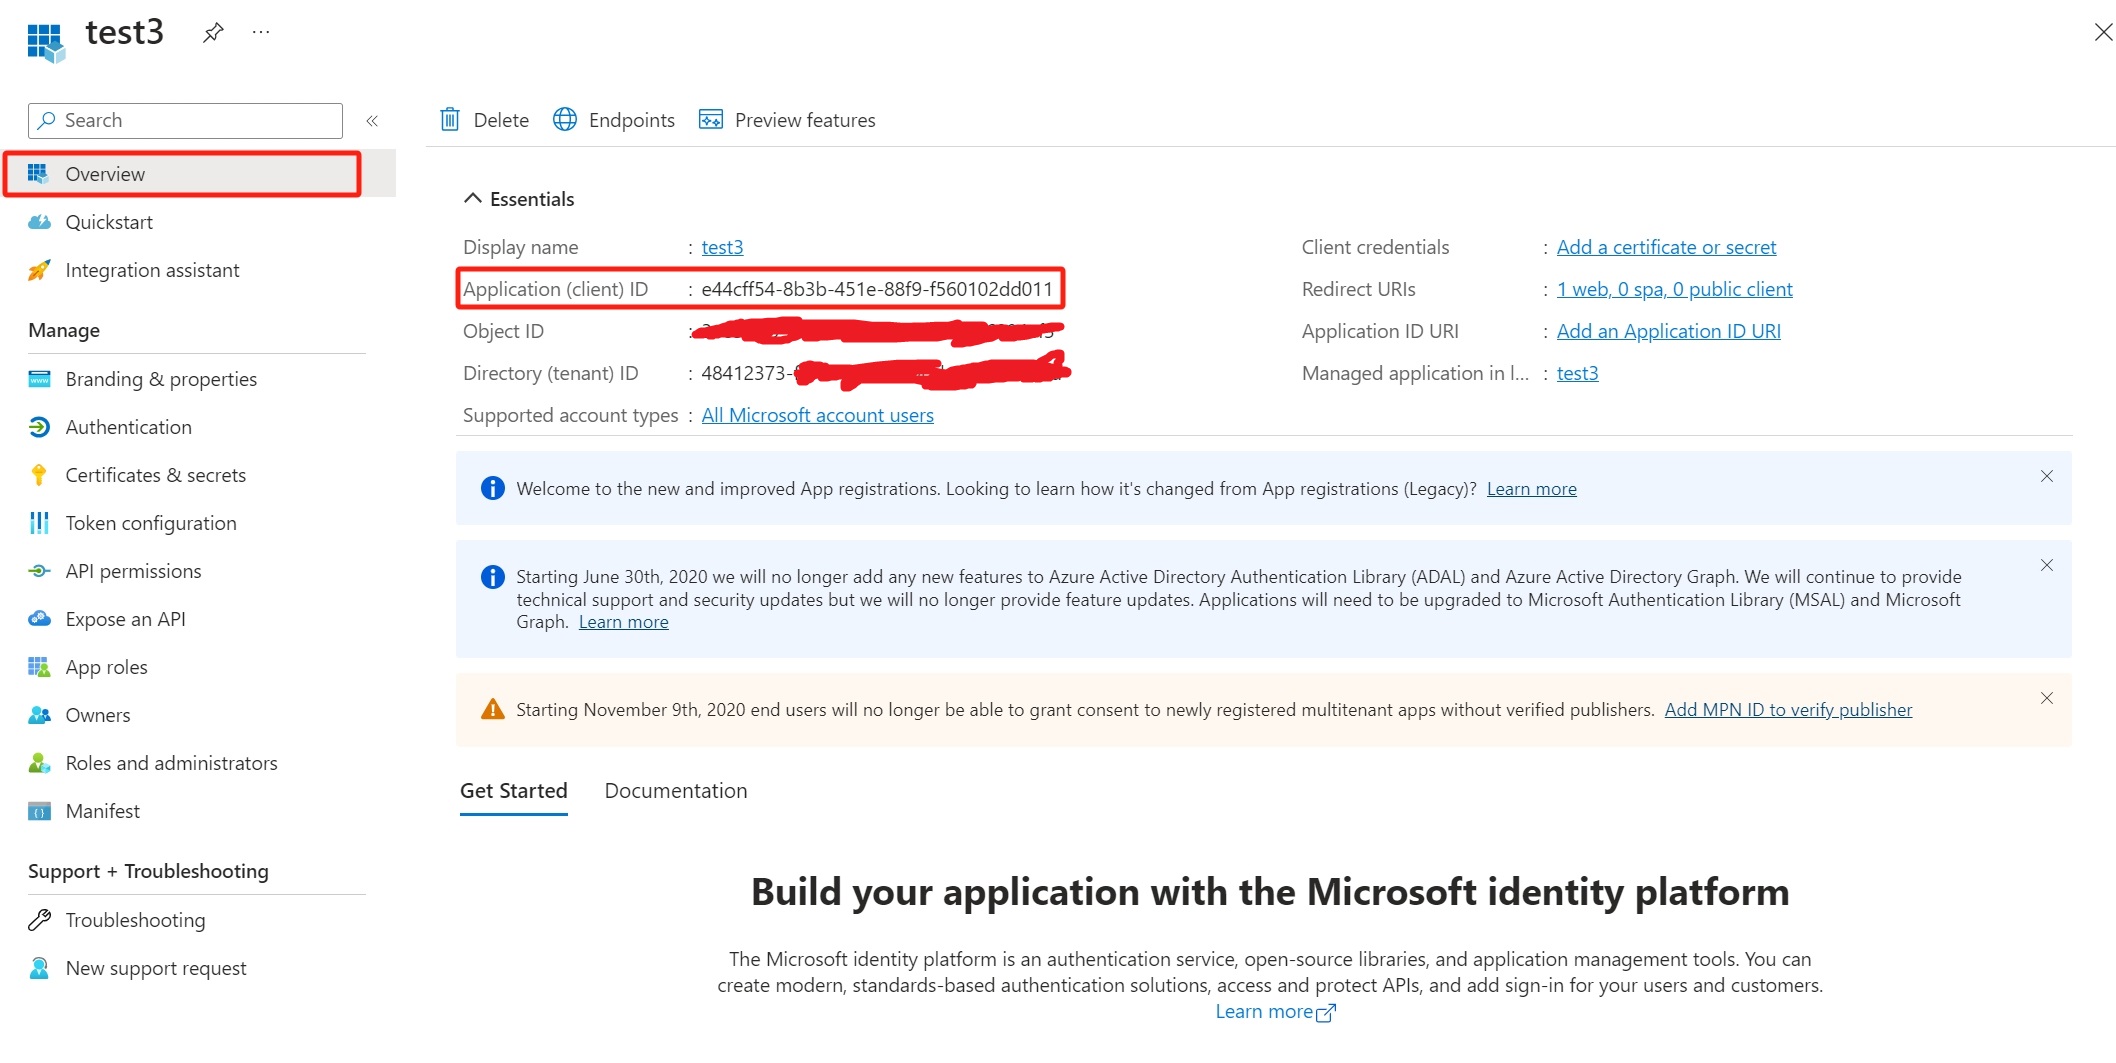Open Quickstart in the sidebar
2116x1063 pixels.
click(109, 222)
